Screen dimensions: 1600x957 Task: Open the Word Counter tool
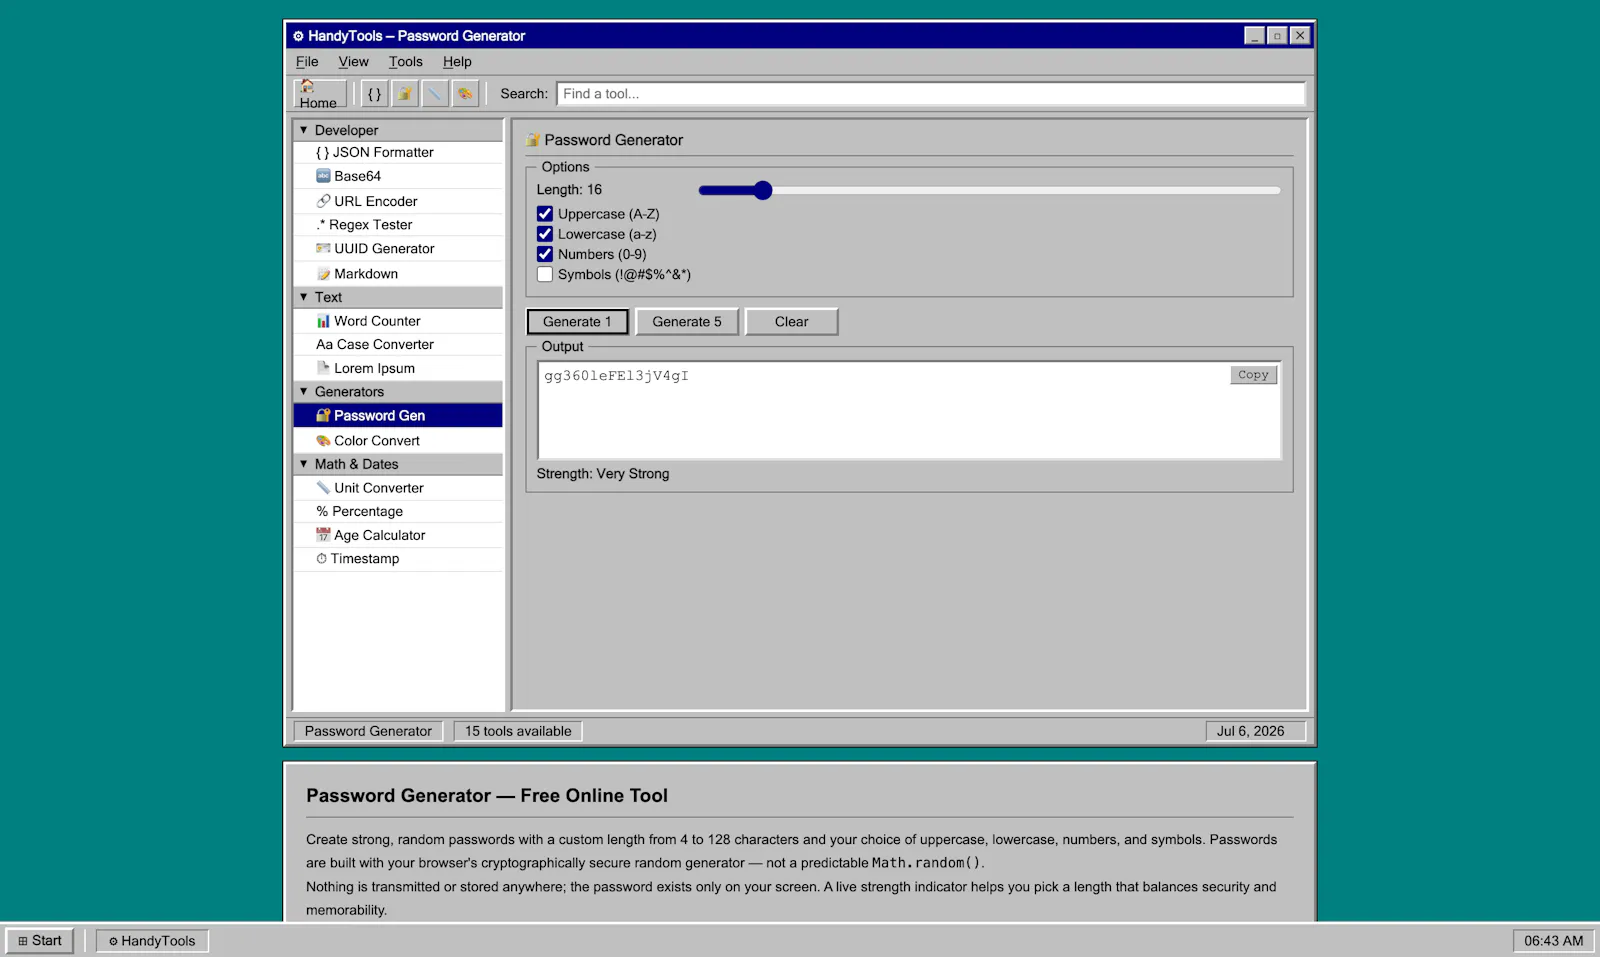(x=398, y=321)
